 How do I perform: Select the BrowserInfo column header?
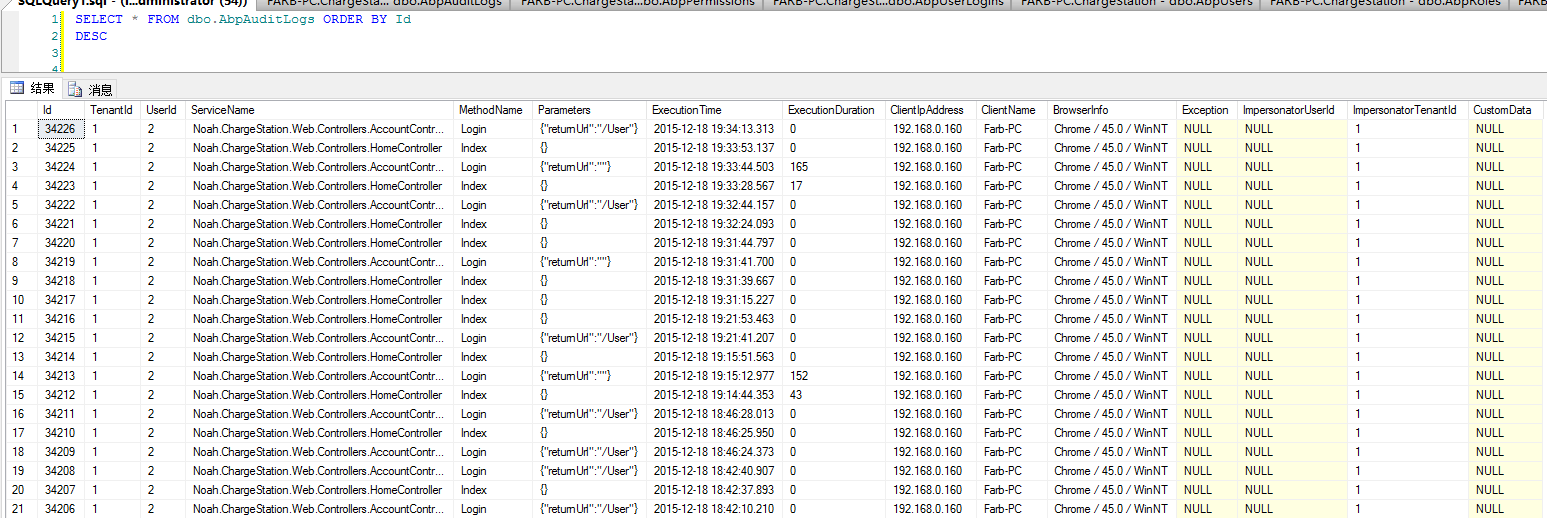[x=1113, y=110]
